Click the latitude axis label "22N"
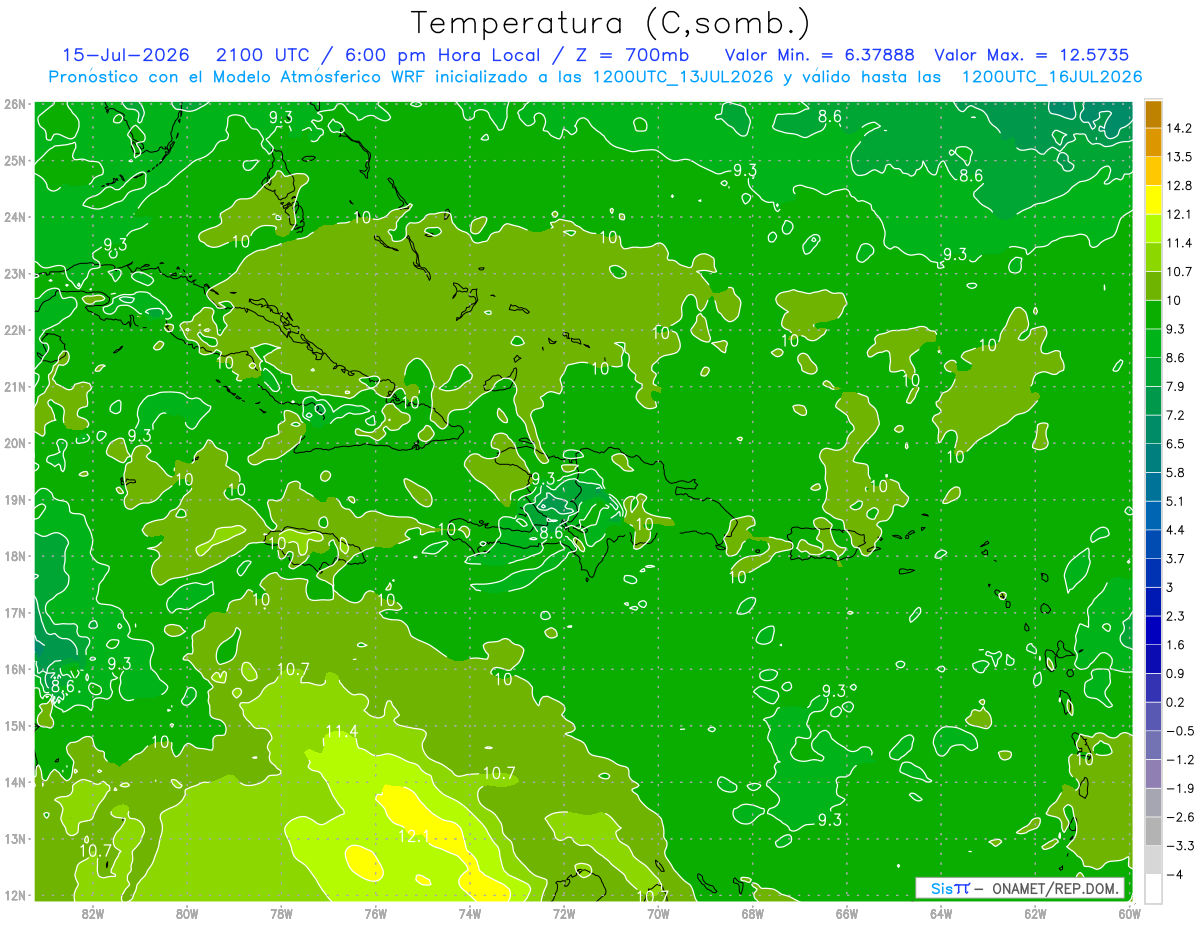The height and width of the screenshot is (927, 1200). 15,330
